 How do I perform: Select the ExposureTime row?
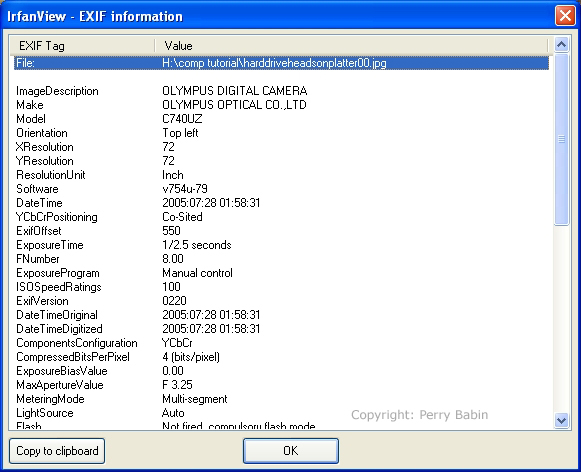282,245
